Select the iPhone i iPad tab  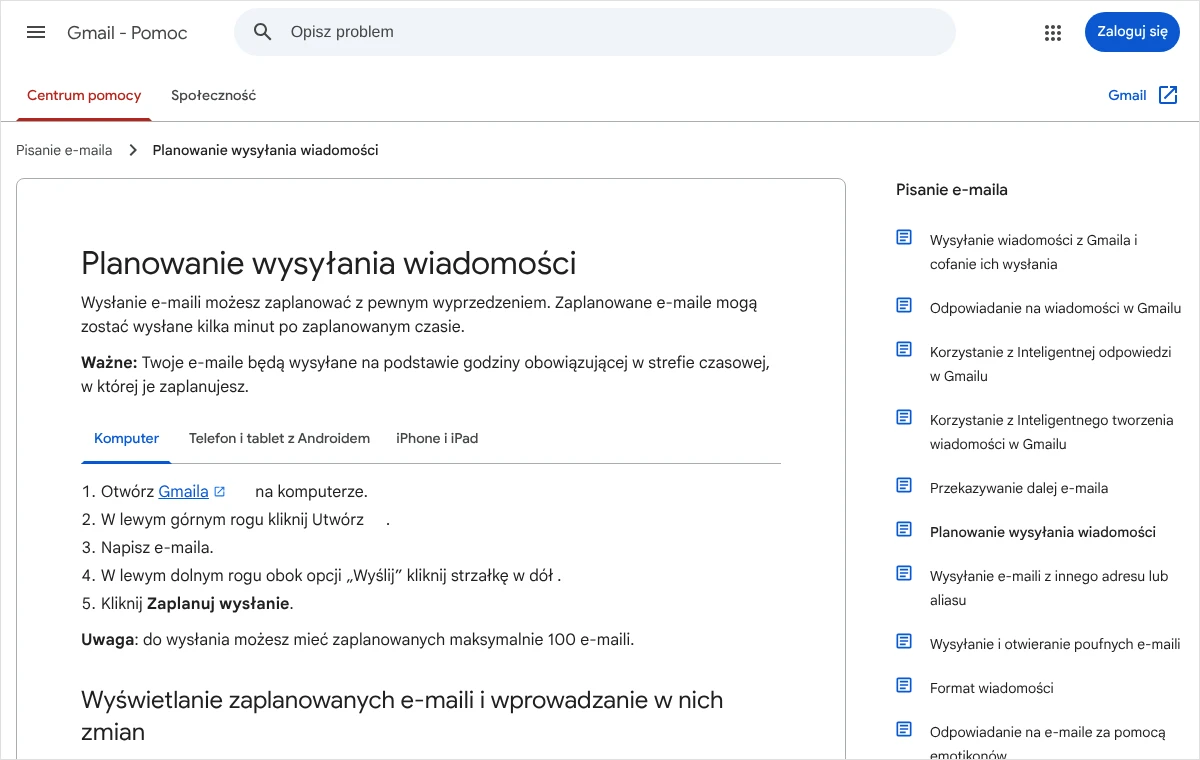pyautogui.click(x=437, y=438)
